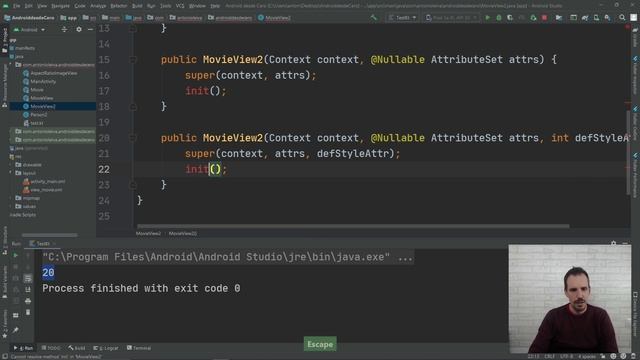Click the layout icon in Run panel sidebar
The height and width of the screenshot is (360, 640).
click(x=16, y=315)
